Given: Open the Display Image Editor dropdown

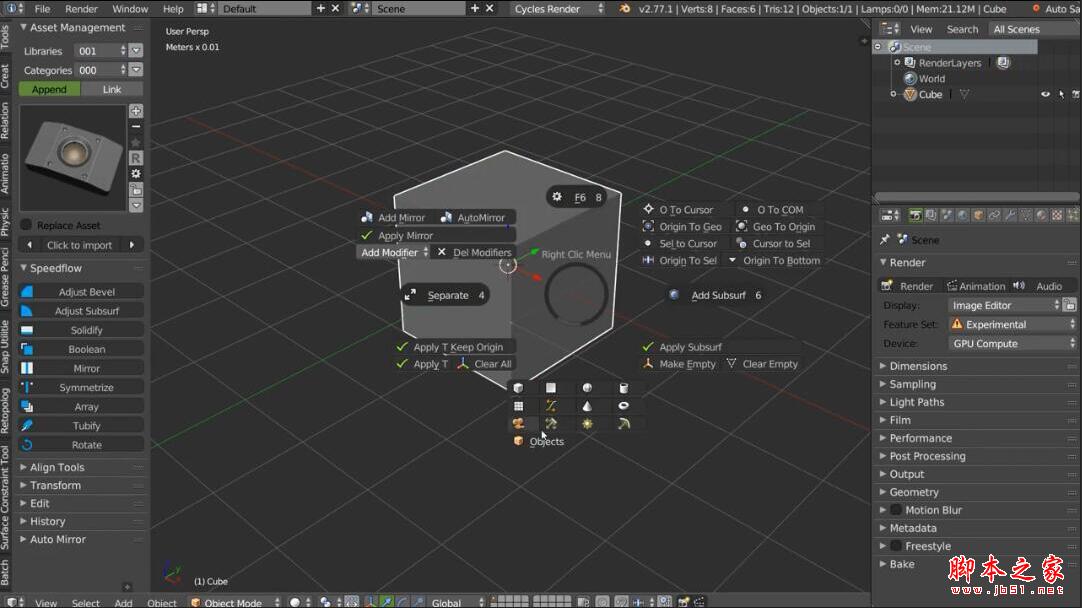Looking at the screenshot, I should point(1005,305).
